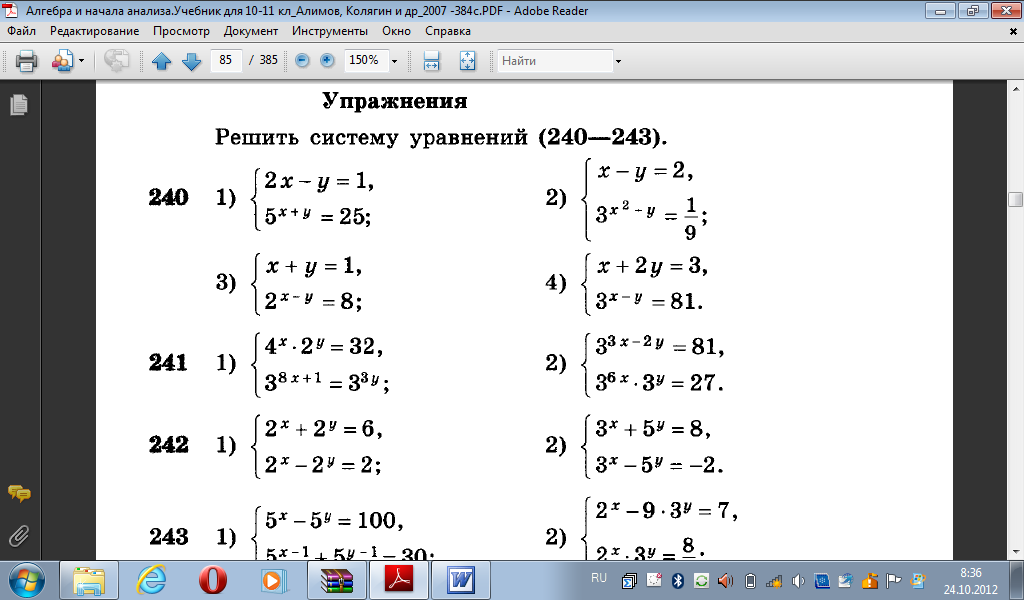Click the green sync tray icon
The image size is (1024, 600).
click(701, 580)
